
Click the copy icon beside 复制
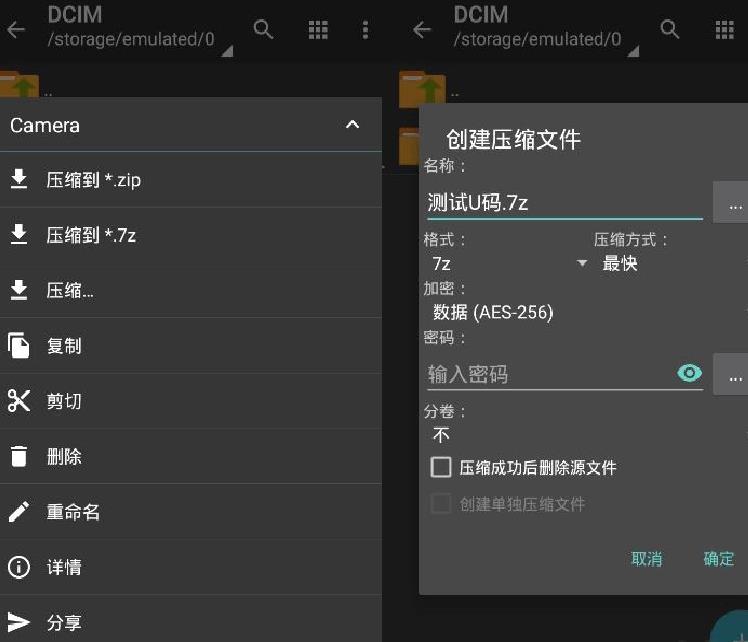coord(19,345)
